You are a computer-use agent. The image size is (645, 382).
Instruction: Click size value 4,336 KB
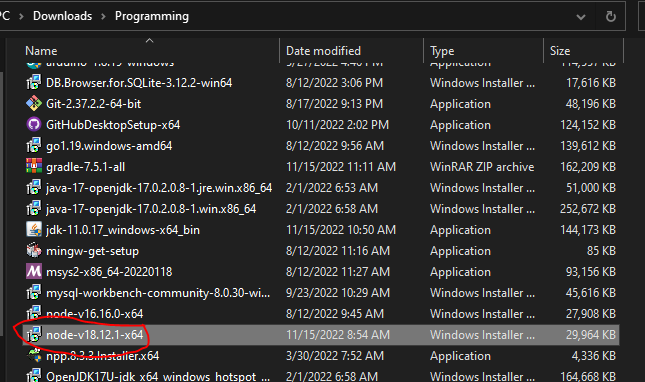coord(594,355)
